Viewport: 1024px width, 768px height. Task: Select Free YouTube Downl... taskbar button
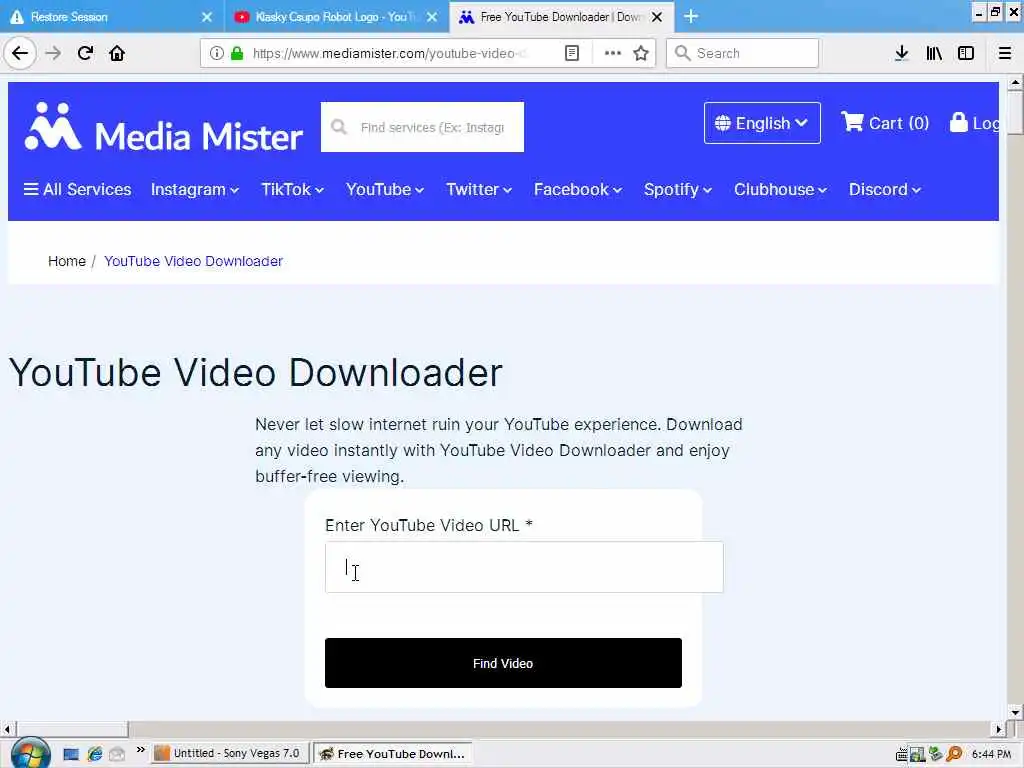[x=392, y=754]
